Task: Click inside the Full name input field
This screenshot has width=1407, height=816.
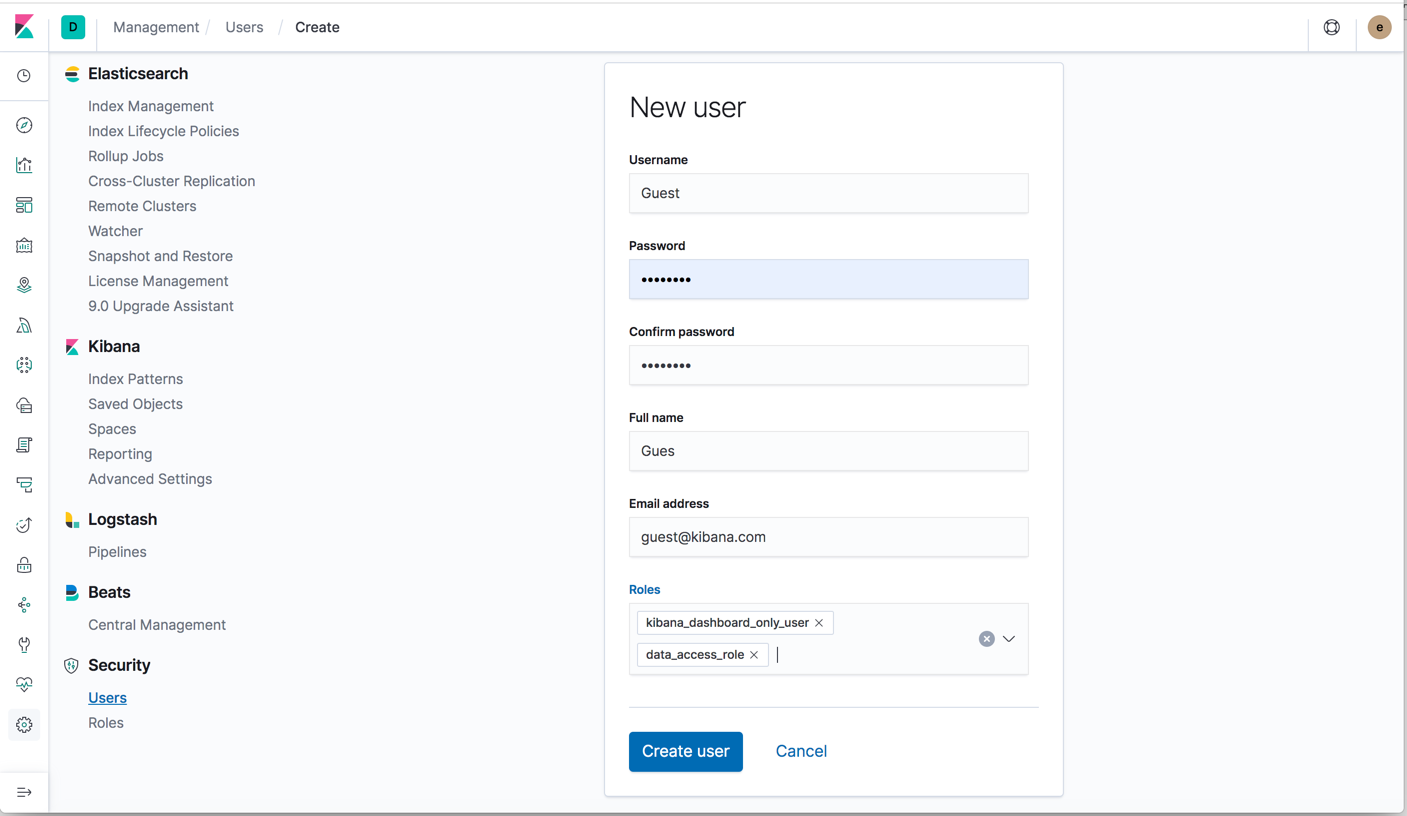Action: (828, 451)
